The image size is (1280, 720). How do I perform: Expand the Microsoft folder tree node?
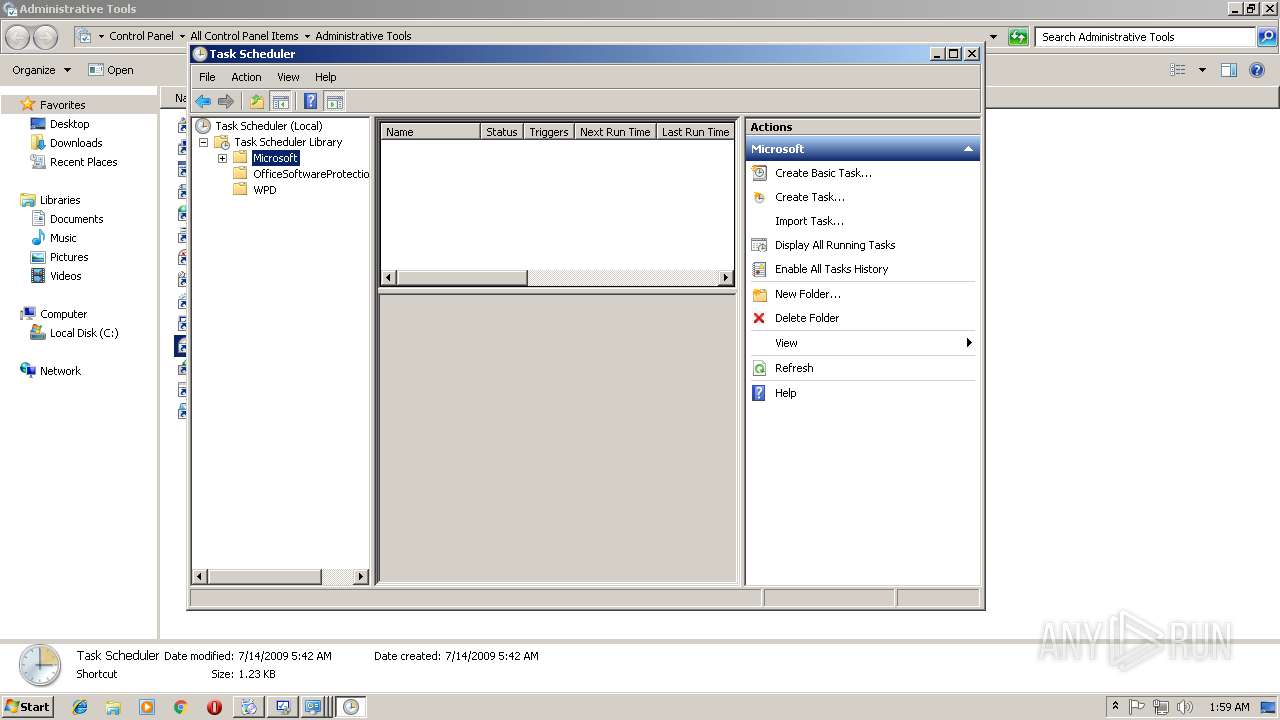click(x=222, y=158)
